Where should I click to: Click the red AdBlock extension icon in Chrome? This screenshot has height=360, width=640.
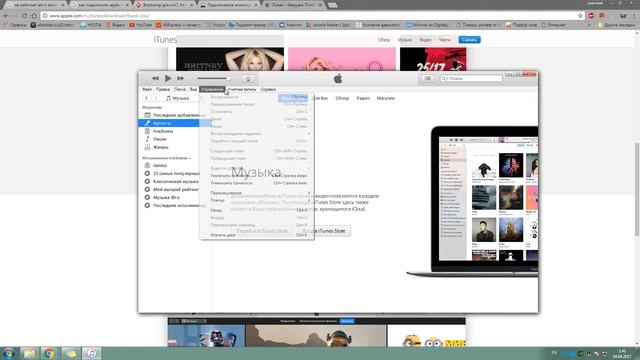pyautogui.click(x=591, y=16)
